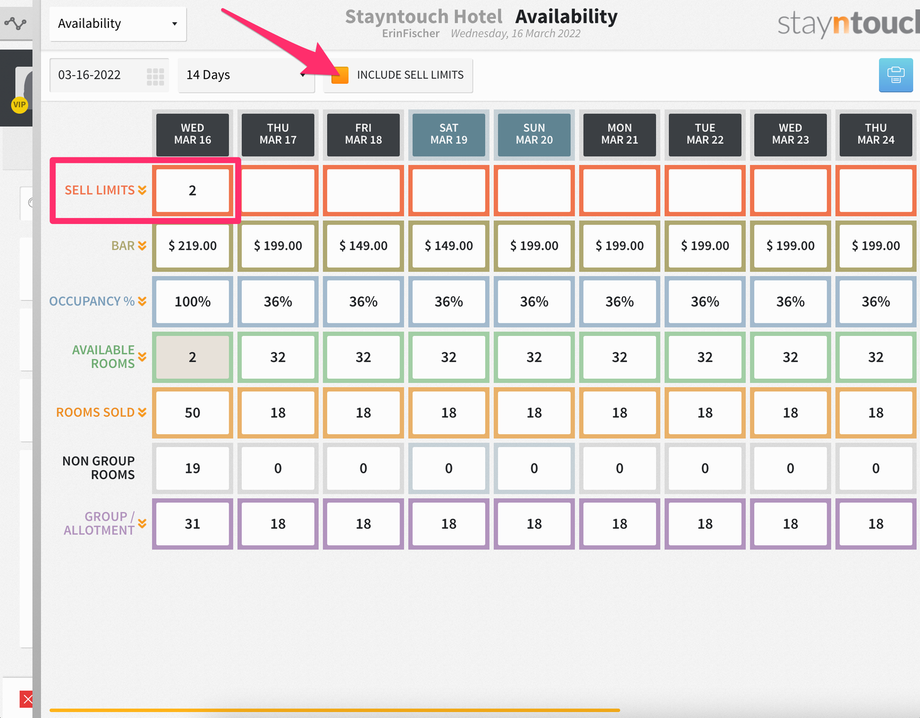The image size is (920, 718).
Task: Select the SUN MAR 20 column header
Action: click(534, 134)
